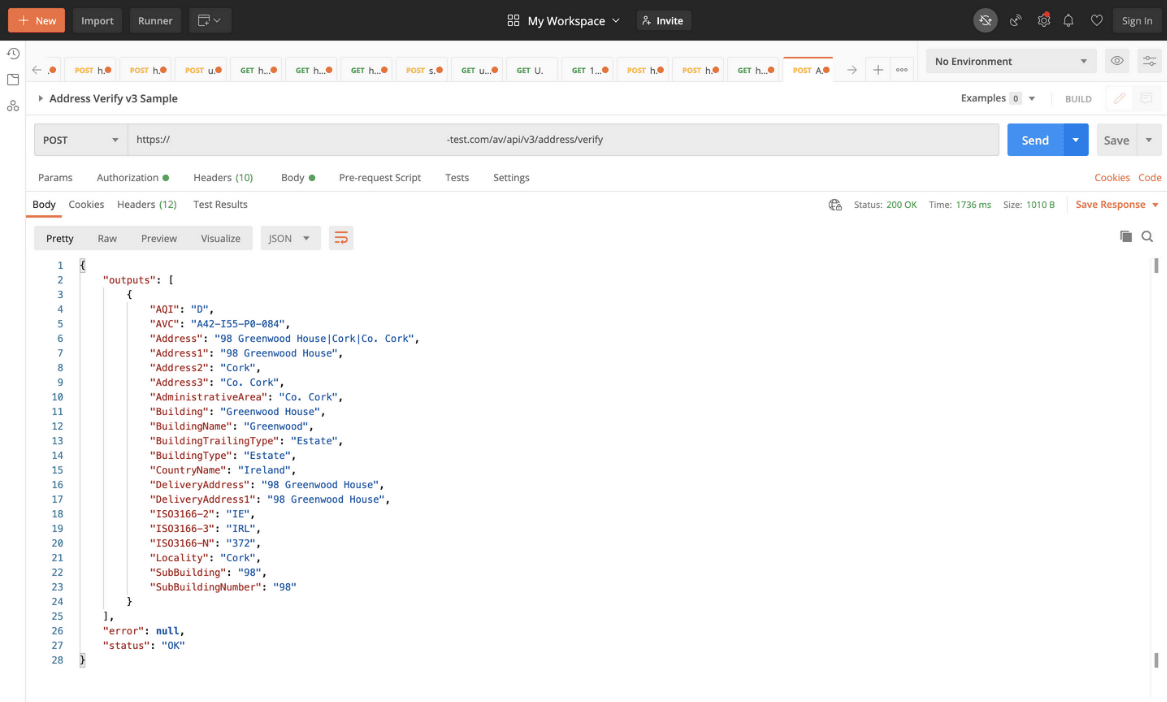Click the offline sync status icon
Image resolution: width=1167 pixels, height=702 pixels.
point(985,21)
